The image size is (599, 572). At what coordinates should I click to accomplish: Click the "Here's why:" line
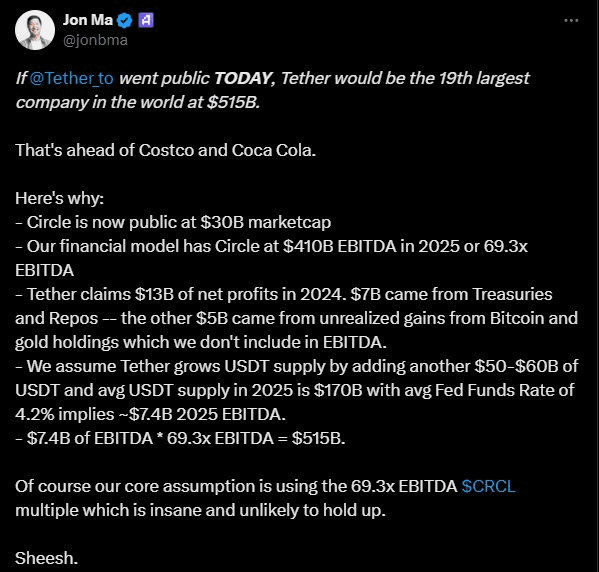(60, 198)
